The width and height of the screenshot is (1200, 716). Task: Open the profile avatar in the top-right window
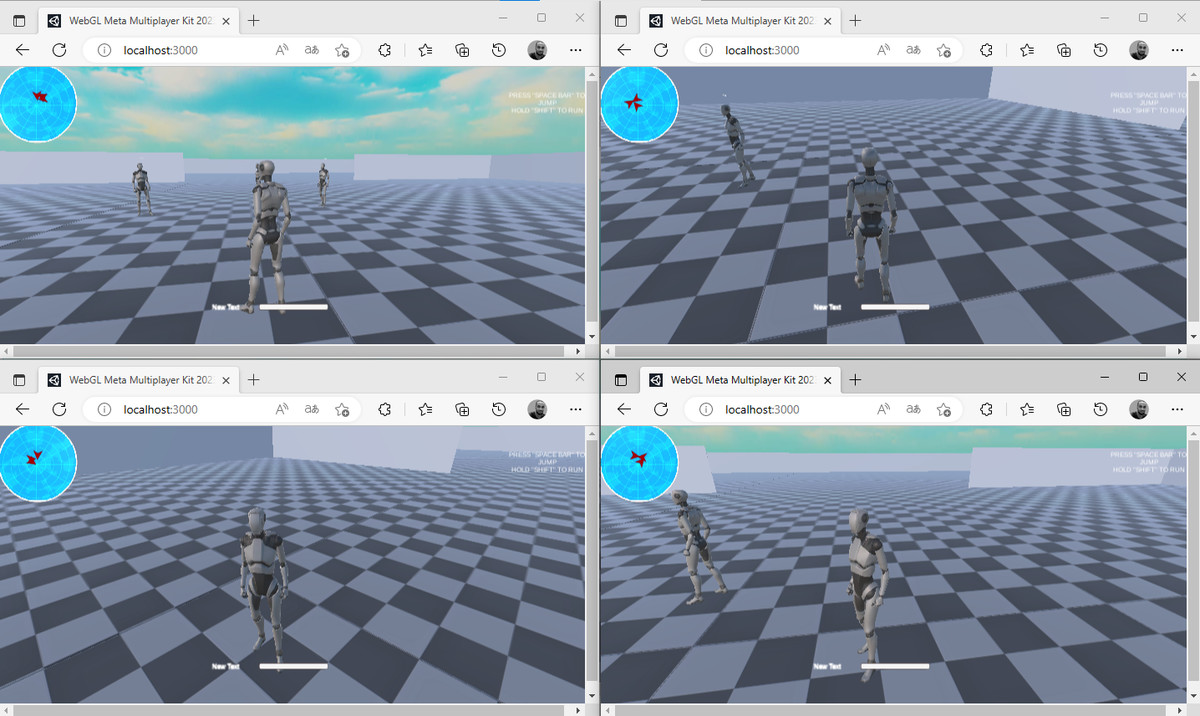tap(1139, 50)
